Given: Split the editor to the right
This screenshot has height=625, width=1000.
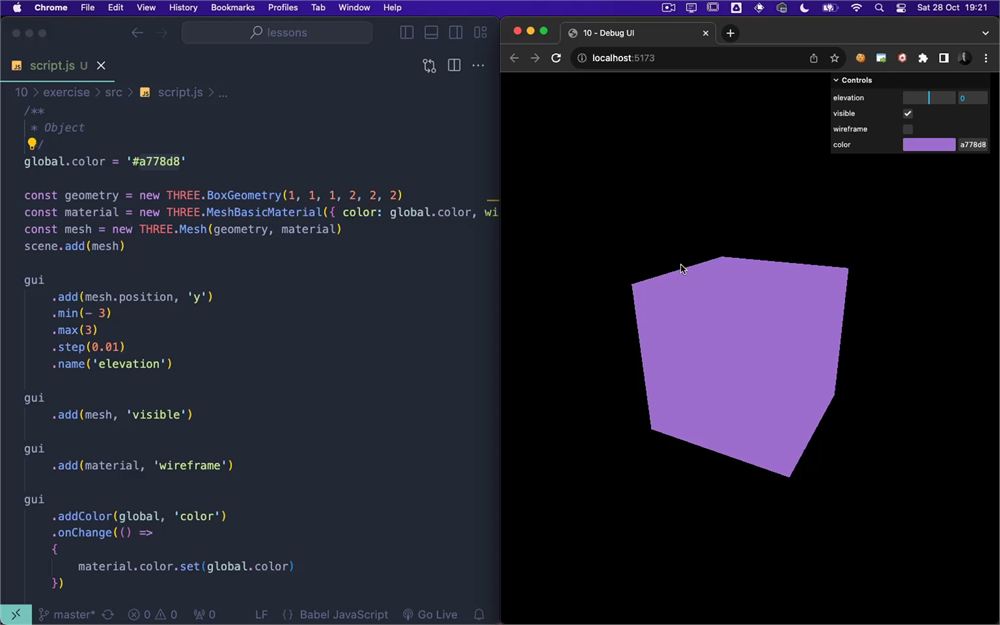Looking at the screenshot, I should pyautogui.click(x=454, y=65).
